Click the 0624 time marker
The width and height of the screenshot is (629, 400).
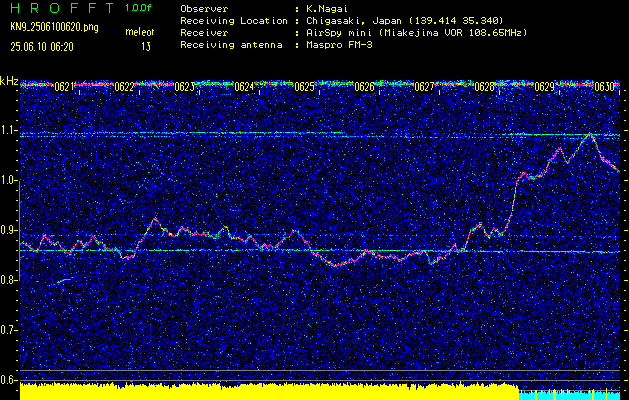[244, 87]
